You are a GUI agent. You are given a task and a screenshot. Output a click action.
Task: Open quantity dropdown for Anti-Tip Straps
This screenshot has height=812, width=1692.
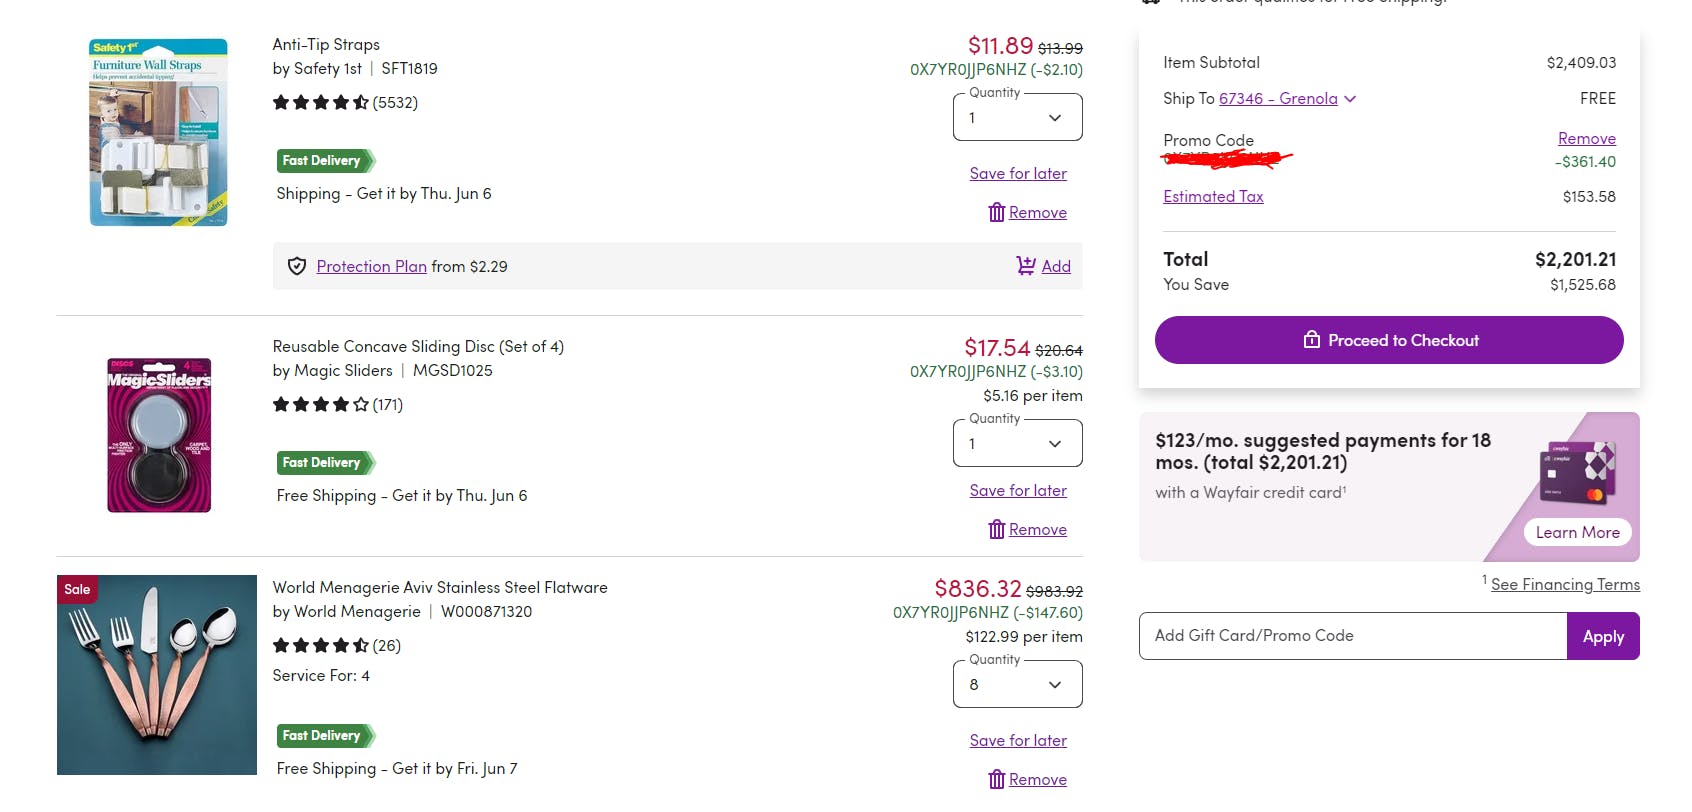[x=1017, y=118]
